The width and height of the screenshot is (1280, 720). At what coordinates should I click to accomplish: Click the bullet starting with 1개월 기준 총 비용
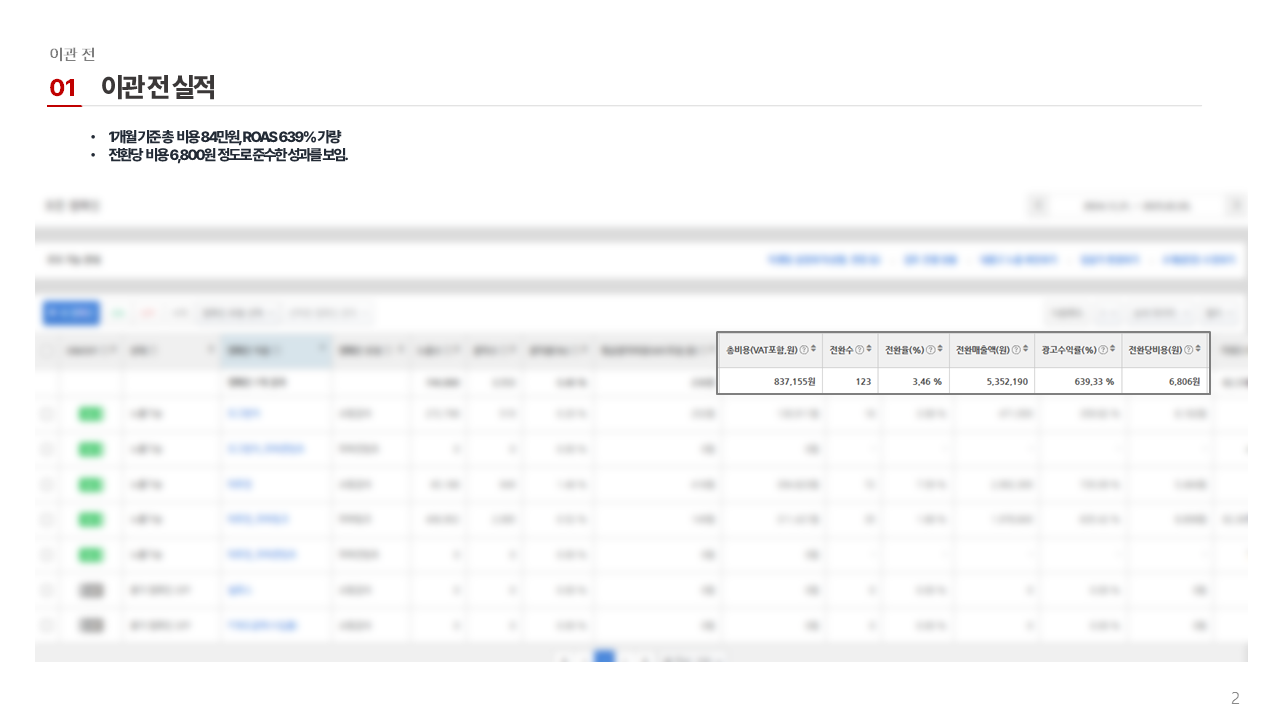(x=225, y=136)
